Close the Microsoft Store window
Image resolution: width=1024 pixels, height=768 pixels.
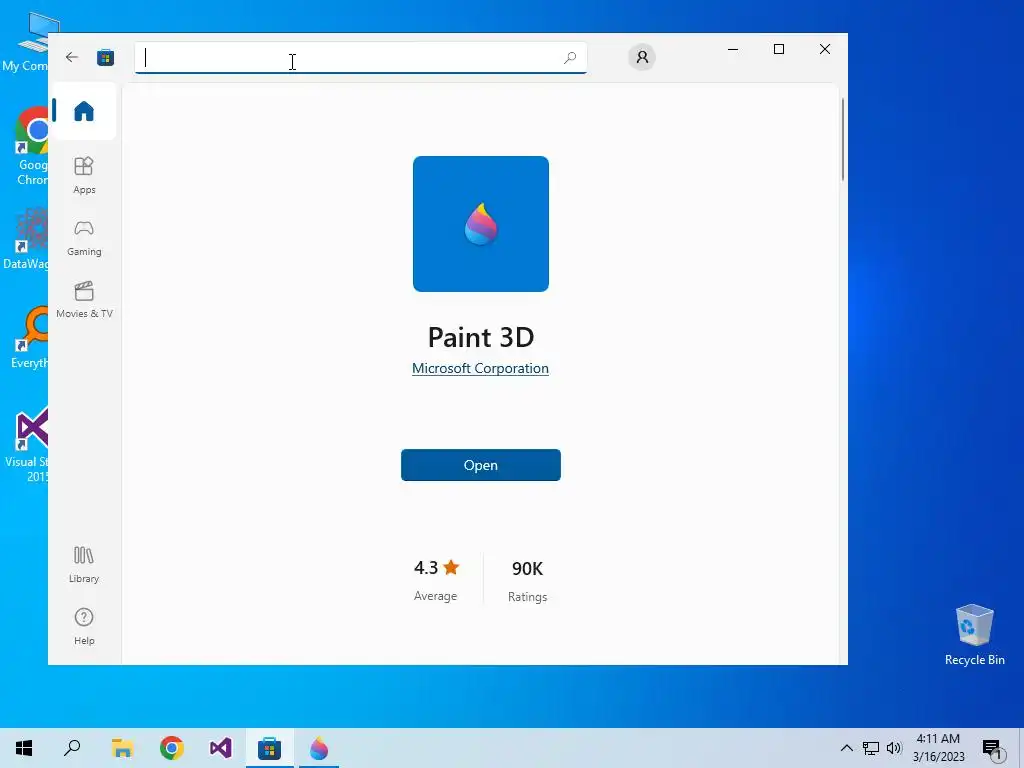click(824, 49)
